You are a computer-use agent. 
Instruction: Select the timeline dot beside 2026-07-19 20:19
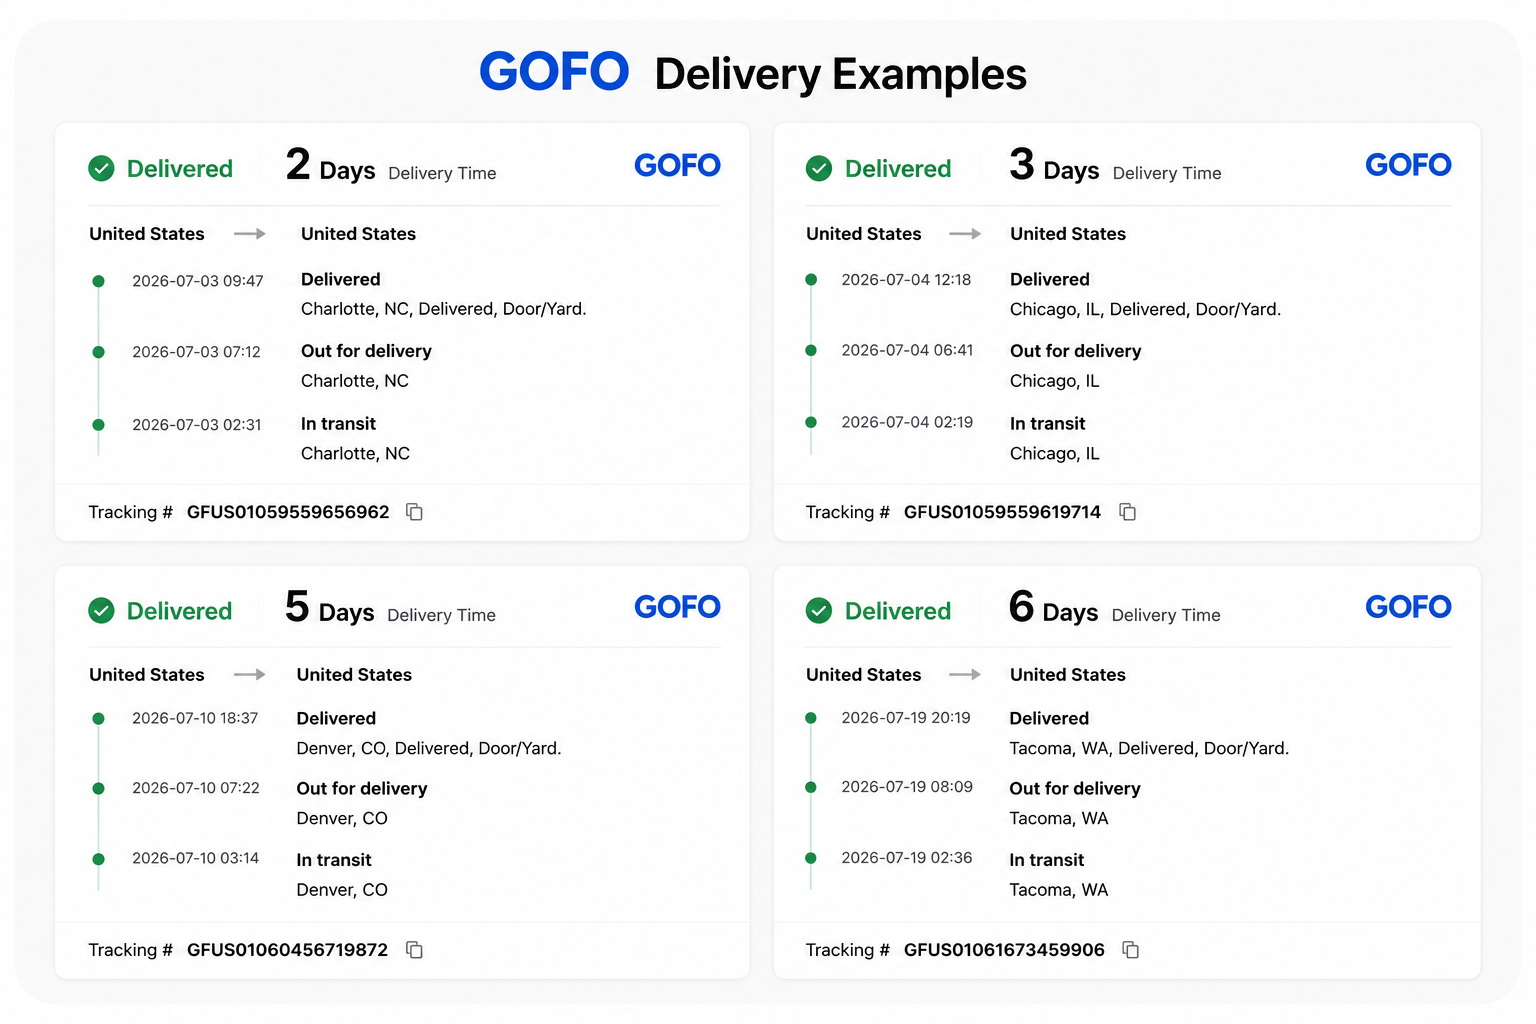(811, 718)
